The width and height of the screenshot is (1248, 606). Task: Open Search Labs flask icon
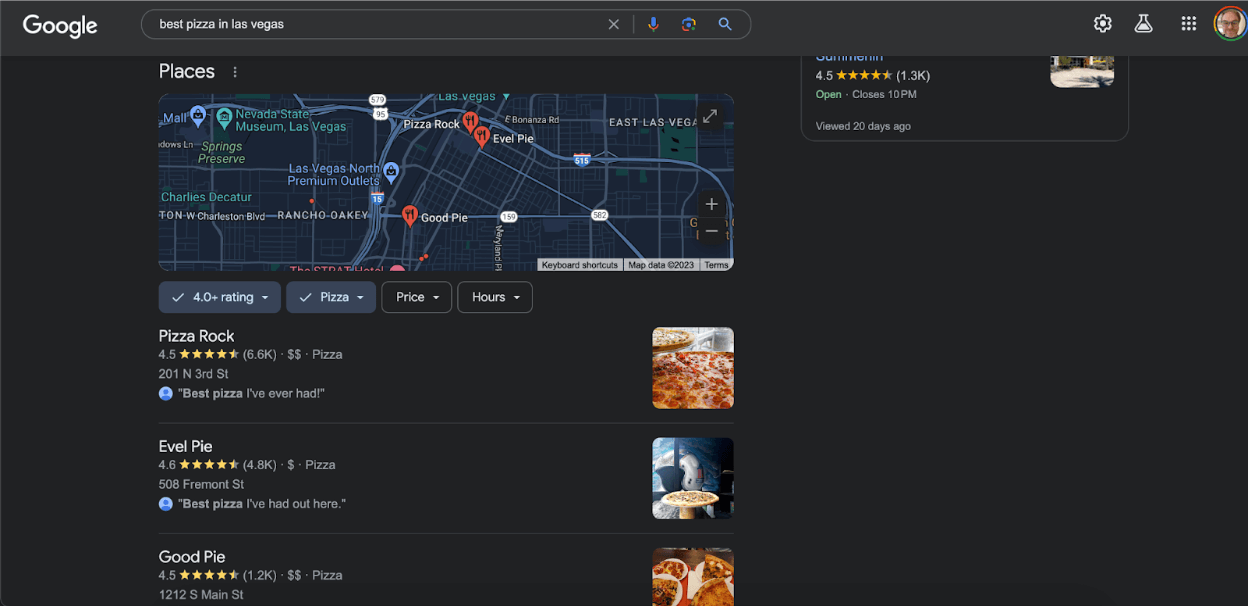(x=1144, y=24)
